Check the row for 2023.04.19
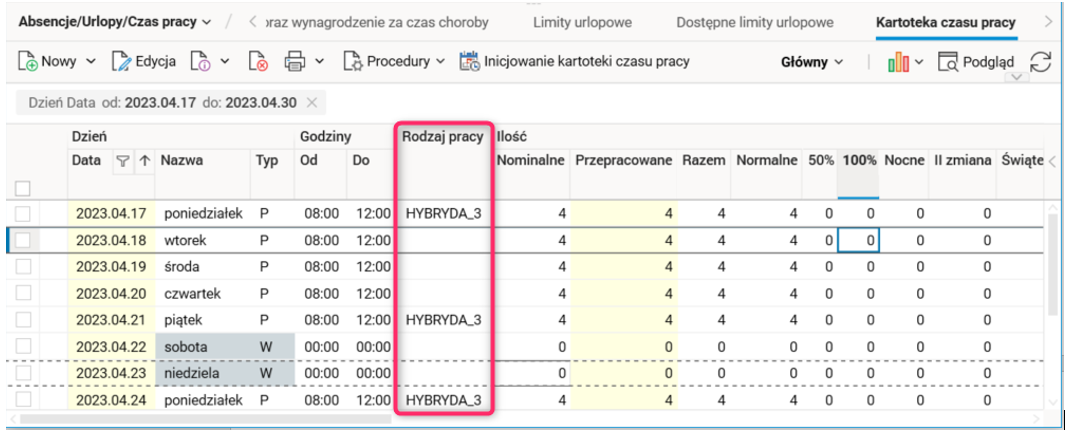Screen dimensions: 1071x437 (23, 266)
